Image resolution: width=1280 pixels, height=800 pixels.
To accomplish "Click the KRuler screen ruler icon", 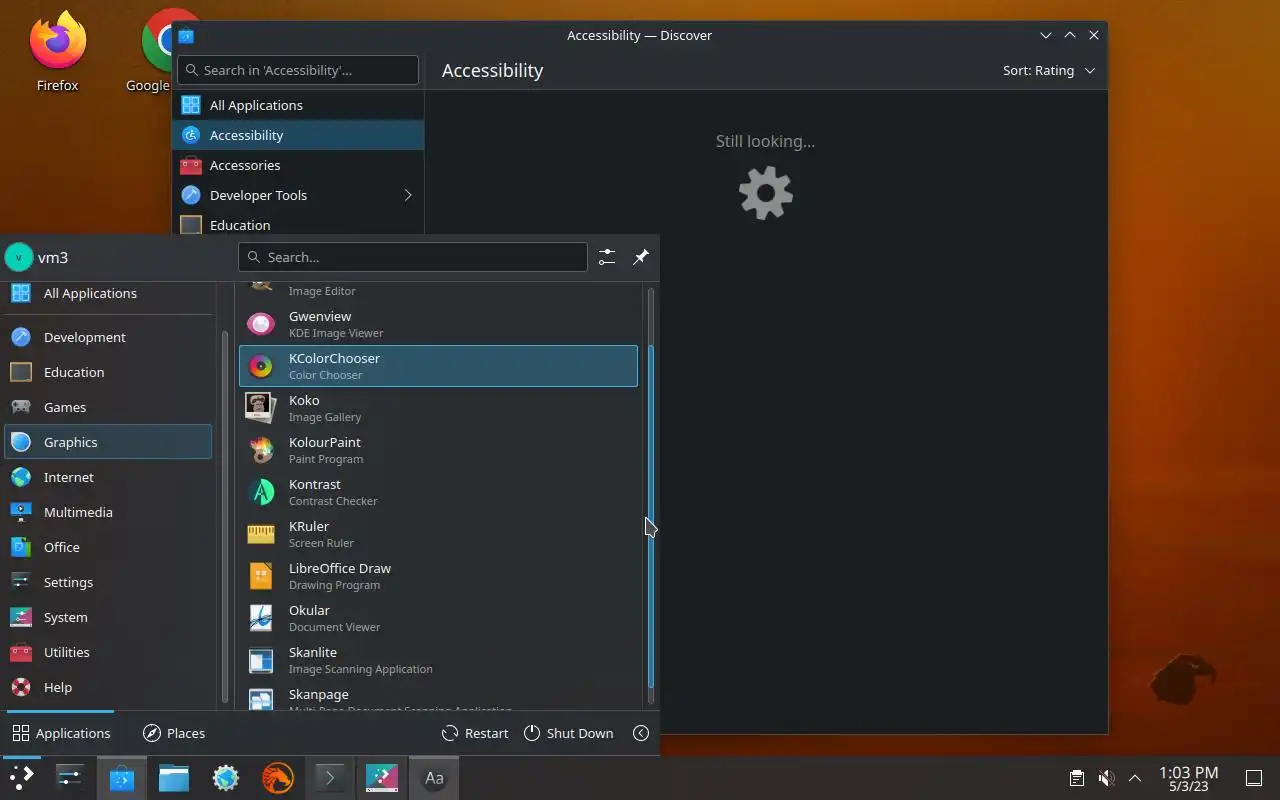I will point(261,534).
